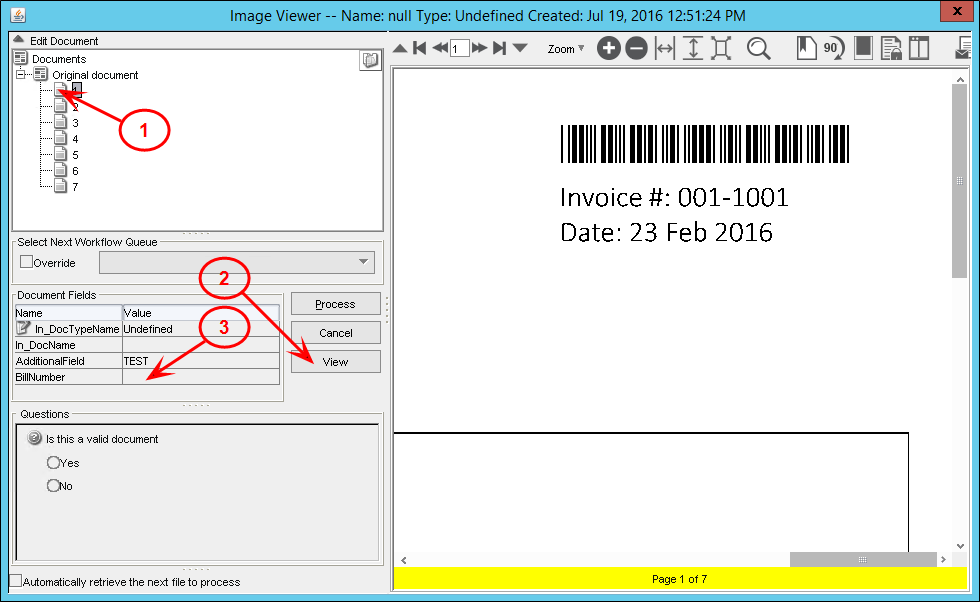
Task: Open the Zoom dropdown menu
Action: pyautogui.click(x=566, y=49)
